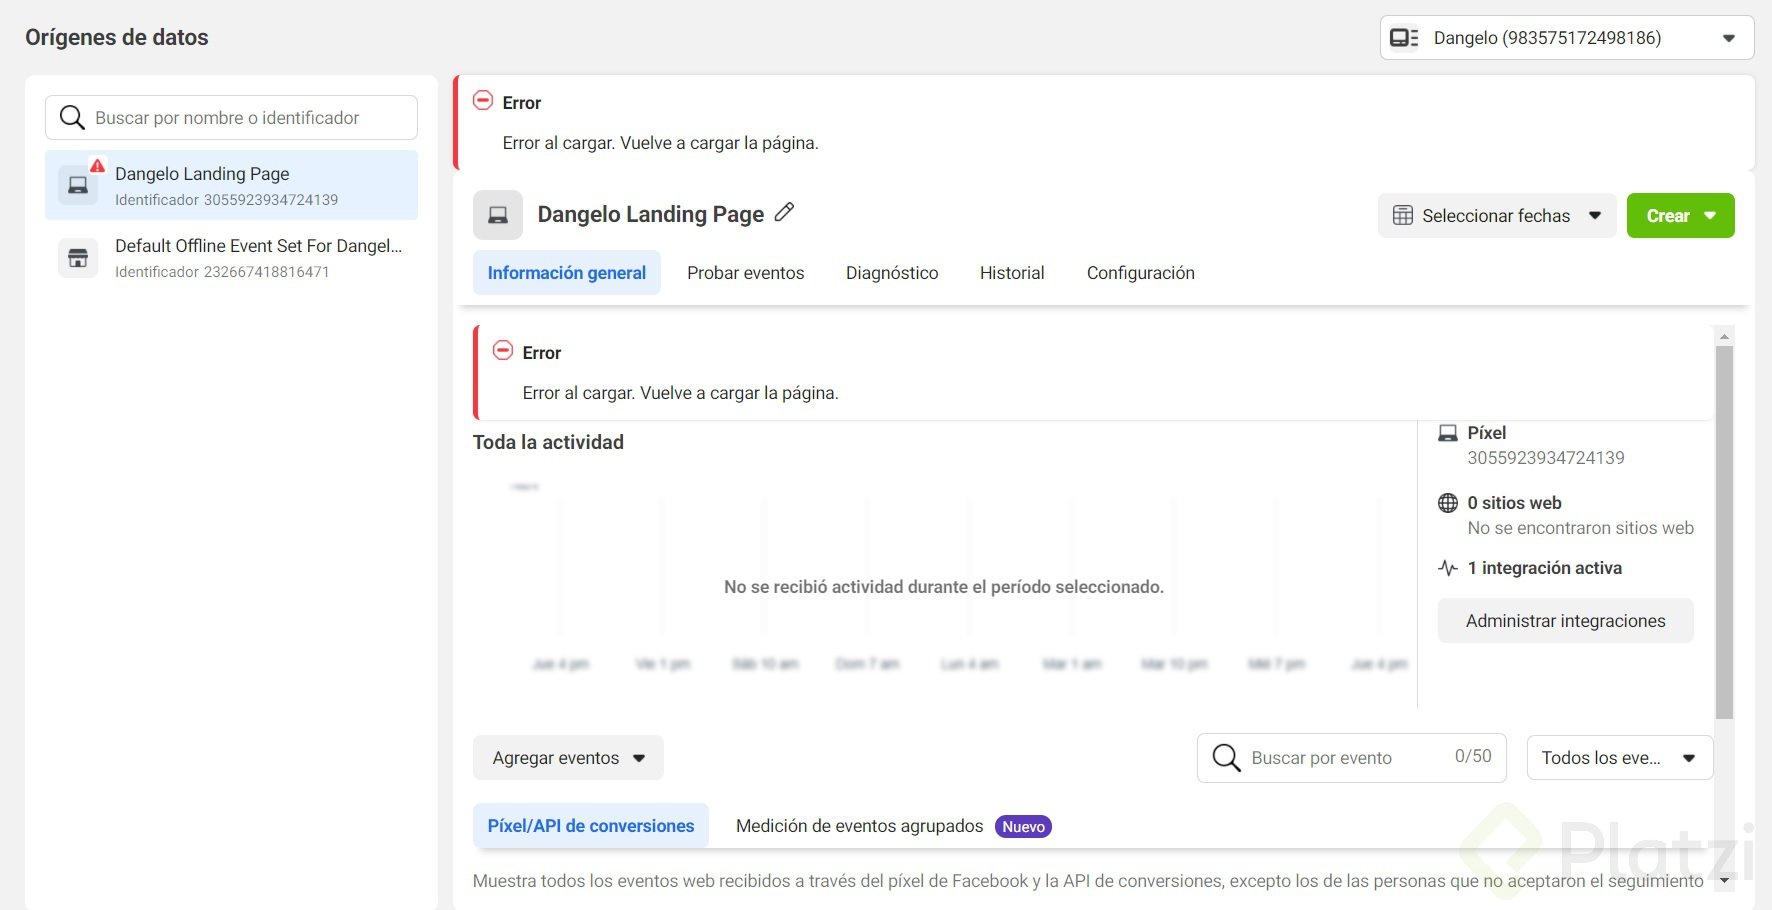The image size is (1772, 910).
Task: Click the globe icon beside 0 sitios web
Action: [x=1448, y=503]
